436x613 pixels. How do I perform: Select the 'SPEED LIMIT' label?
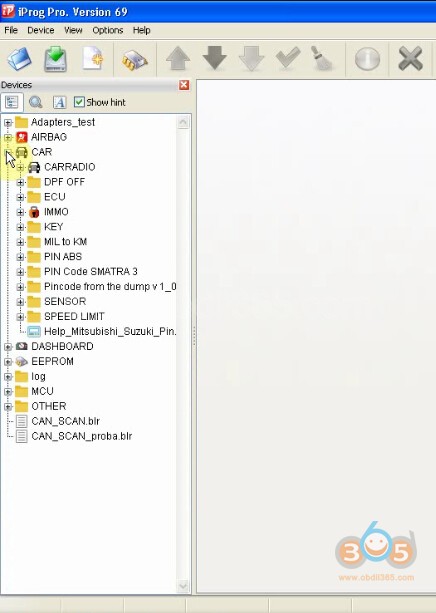click(x=74, y=317)
